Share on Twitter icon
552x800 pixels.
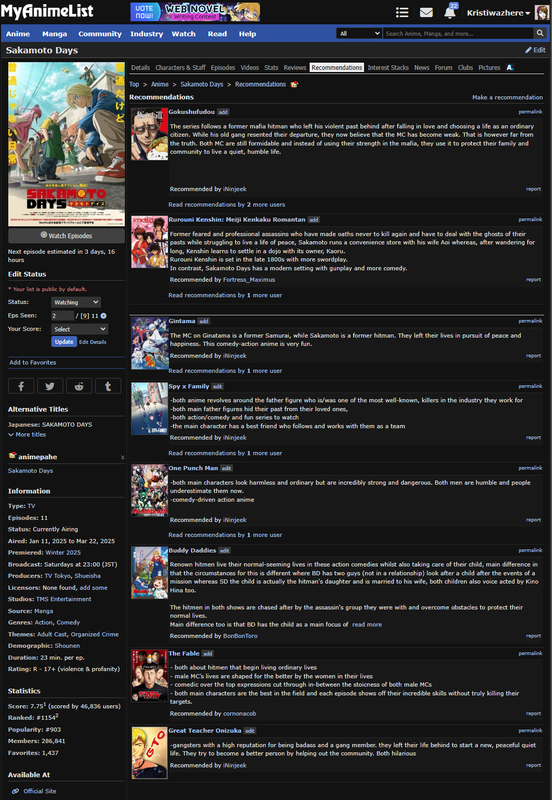[x=50, y=386]
